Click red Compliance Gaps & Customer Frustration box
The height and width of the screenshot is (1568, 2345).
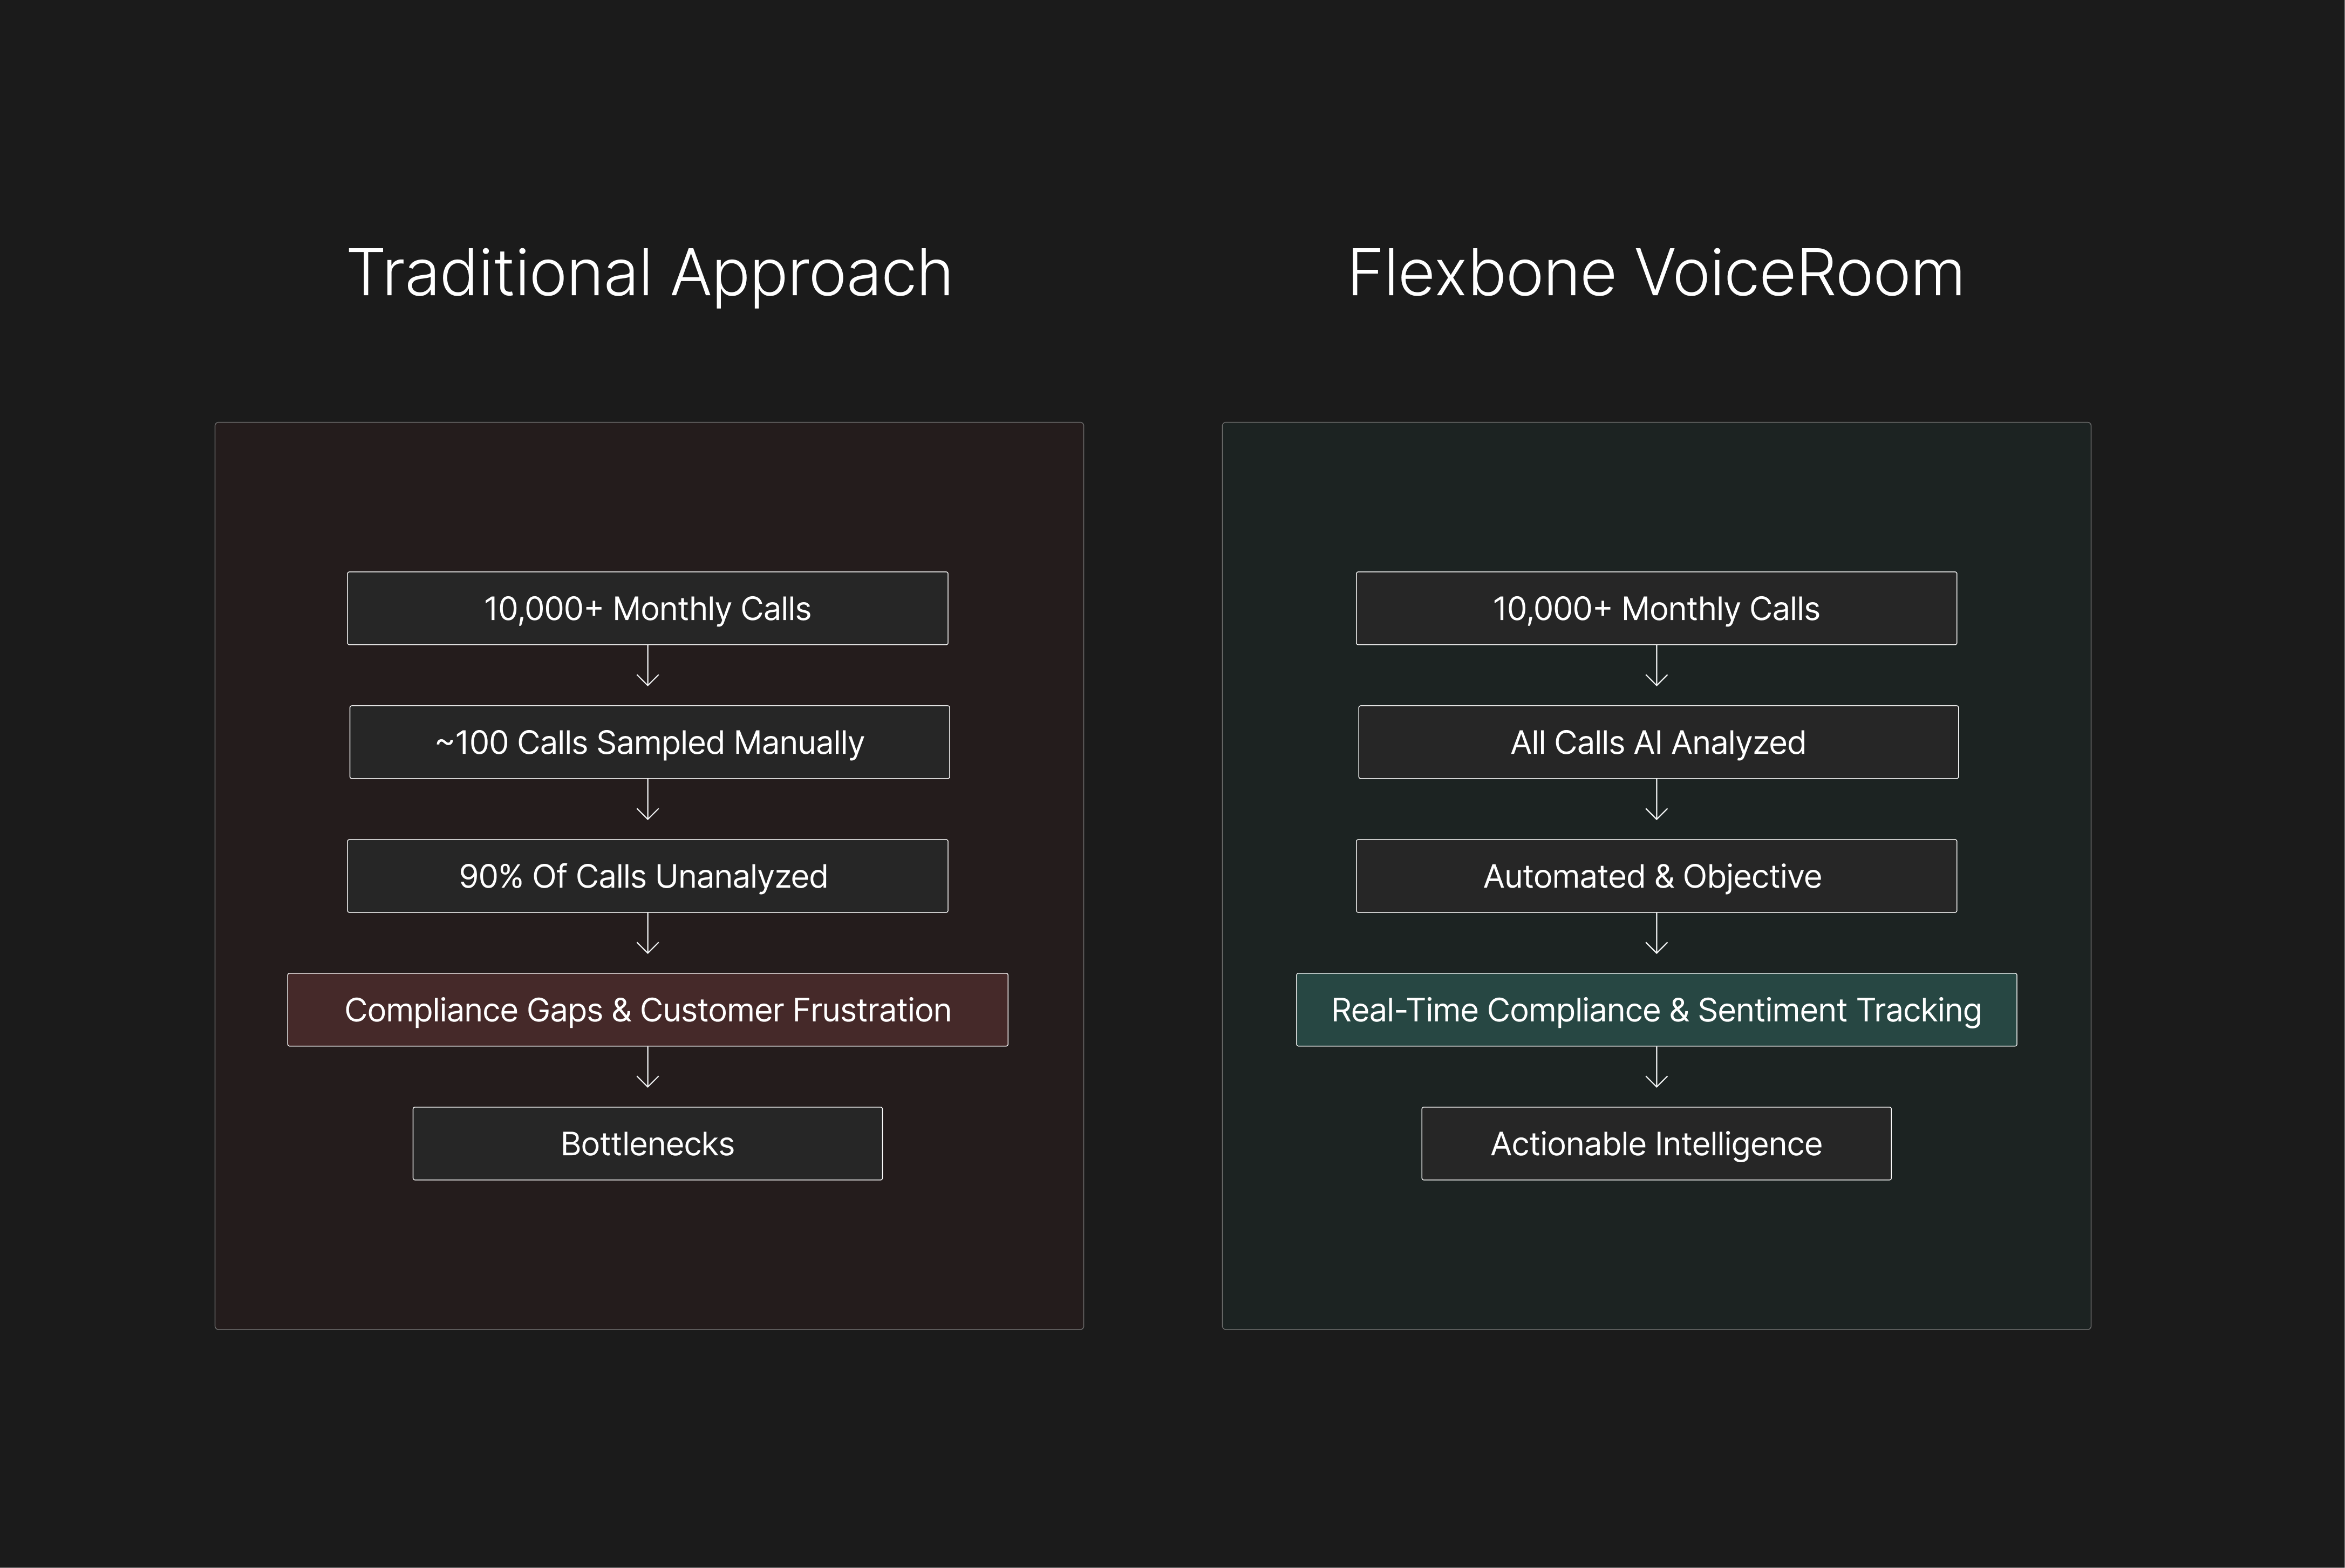tap(647, 1010)
